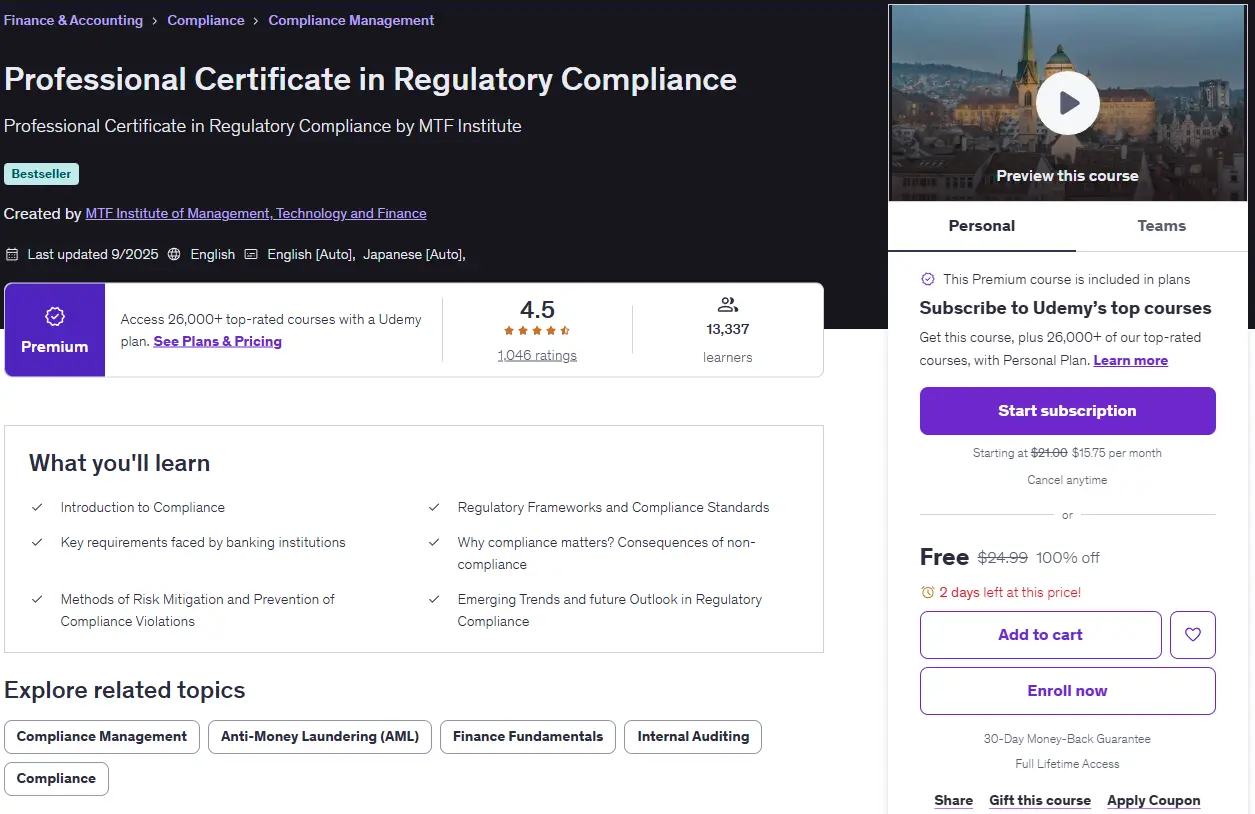The height and width of the screenshot is (814, 1255).
Task: Click 'Last updated 9/2025' text
Action: point(93,254)
